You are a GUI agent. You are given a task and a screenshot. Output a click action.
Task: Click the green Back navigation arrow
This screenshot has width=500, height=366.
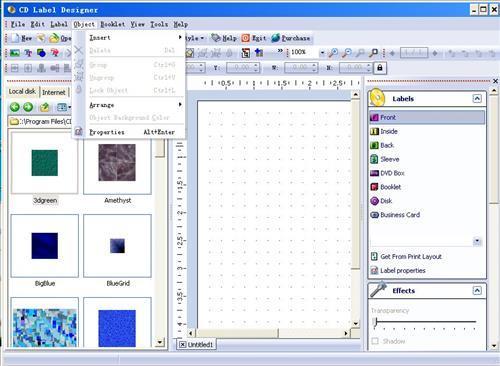15,107
